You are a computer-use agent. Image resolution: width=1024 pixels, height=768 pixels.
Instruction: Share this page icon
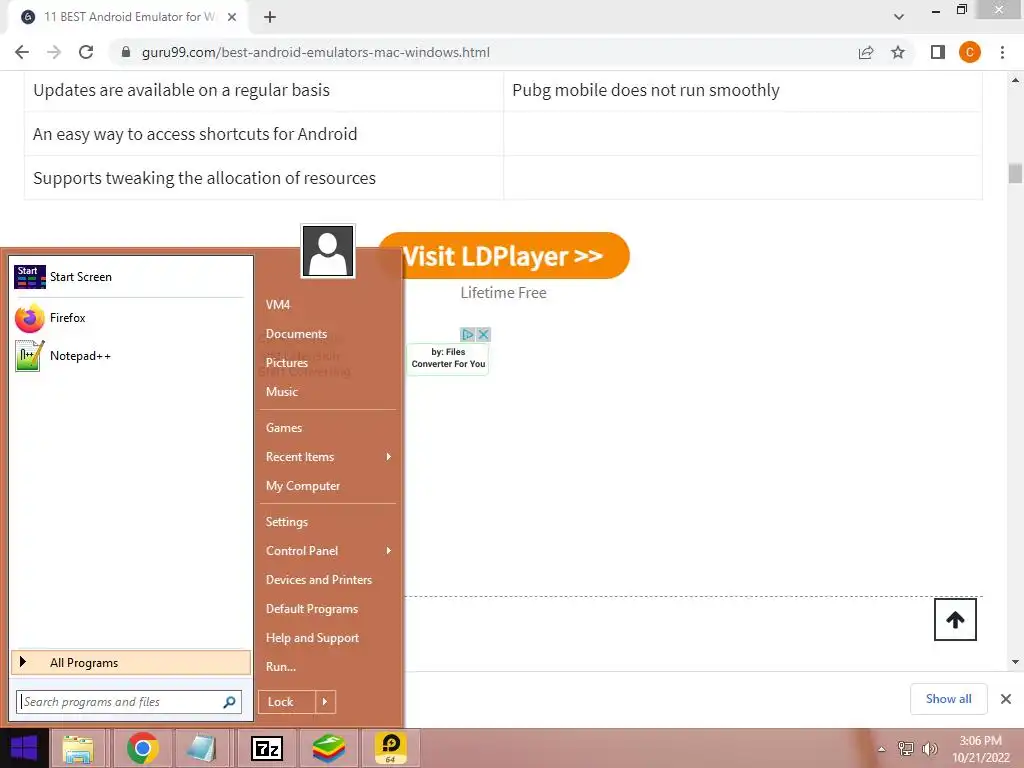click(x=866, y=52)
